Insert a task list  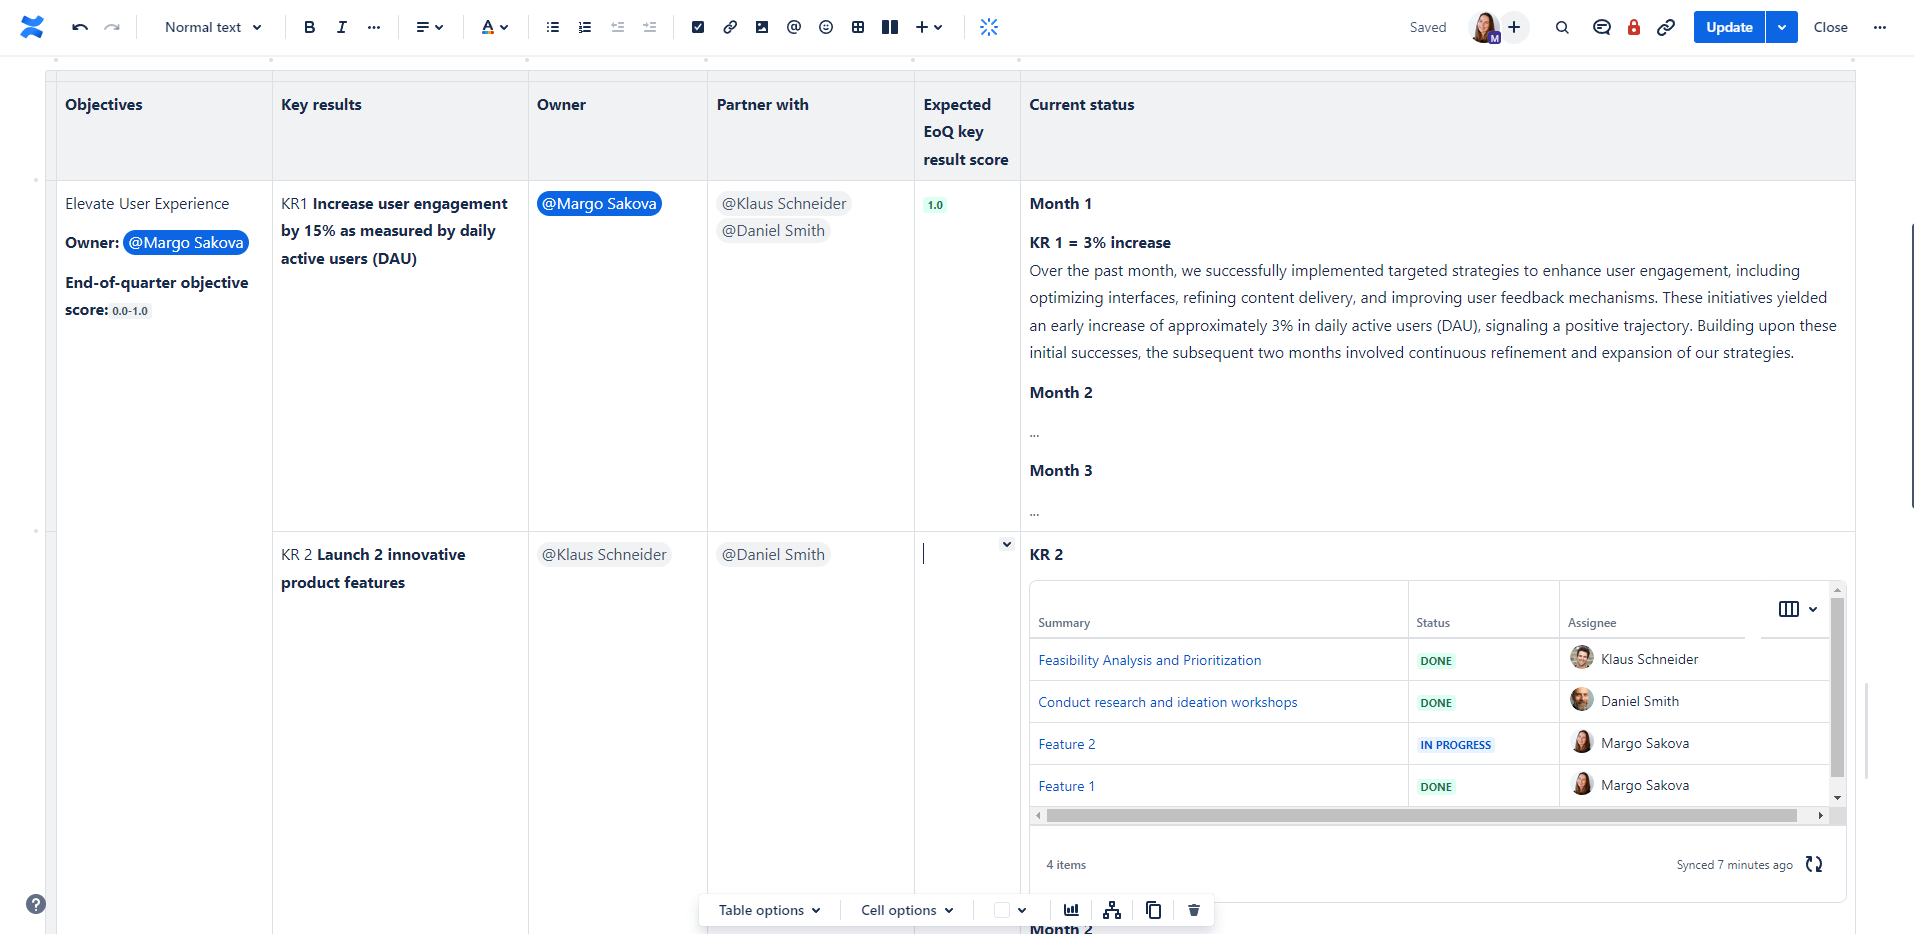tap(698, 27)
